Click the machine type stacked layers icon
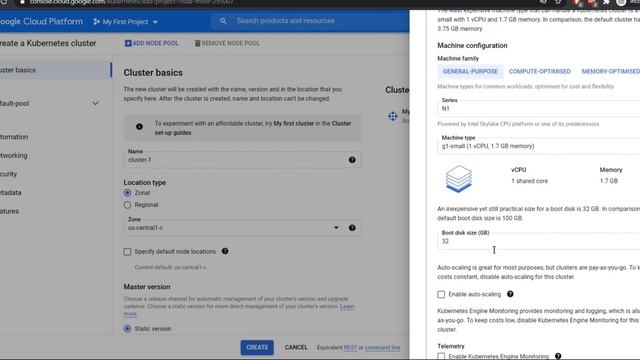This screenshot has height=360, width=640. [459, 179]
